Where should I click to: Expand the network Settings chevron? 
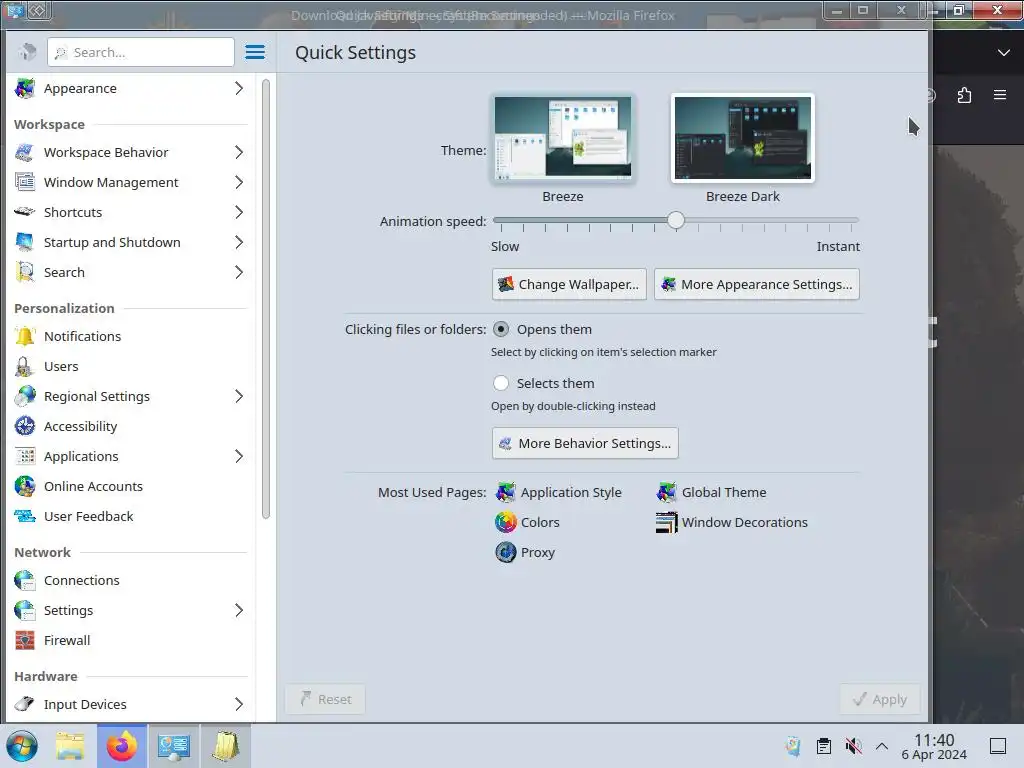[x=239, y=611]
